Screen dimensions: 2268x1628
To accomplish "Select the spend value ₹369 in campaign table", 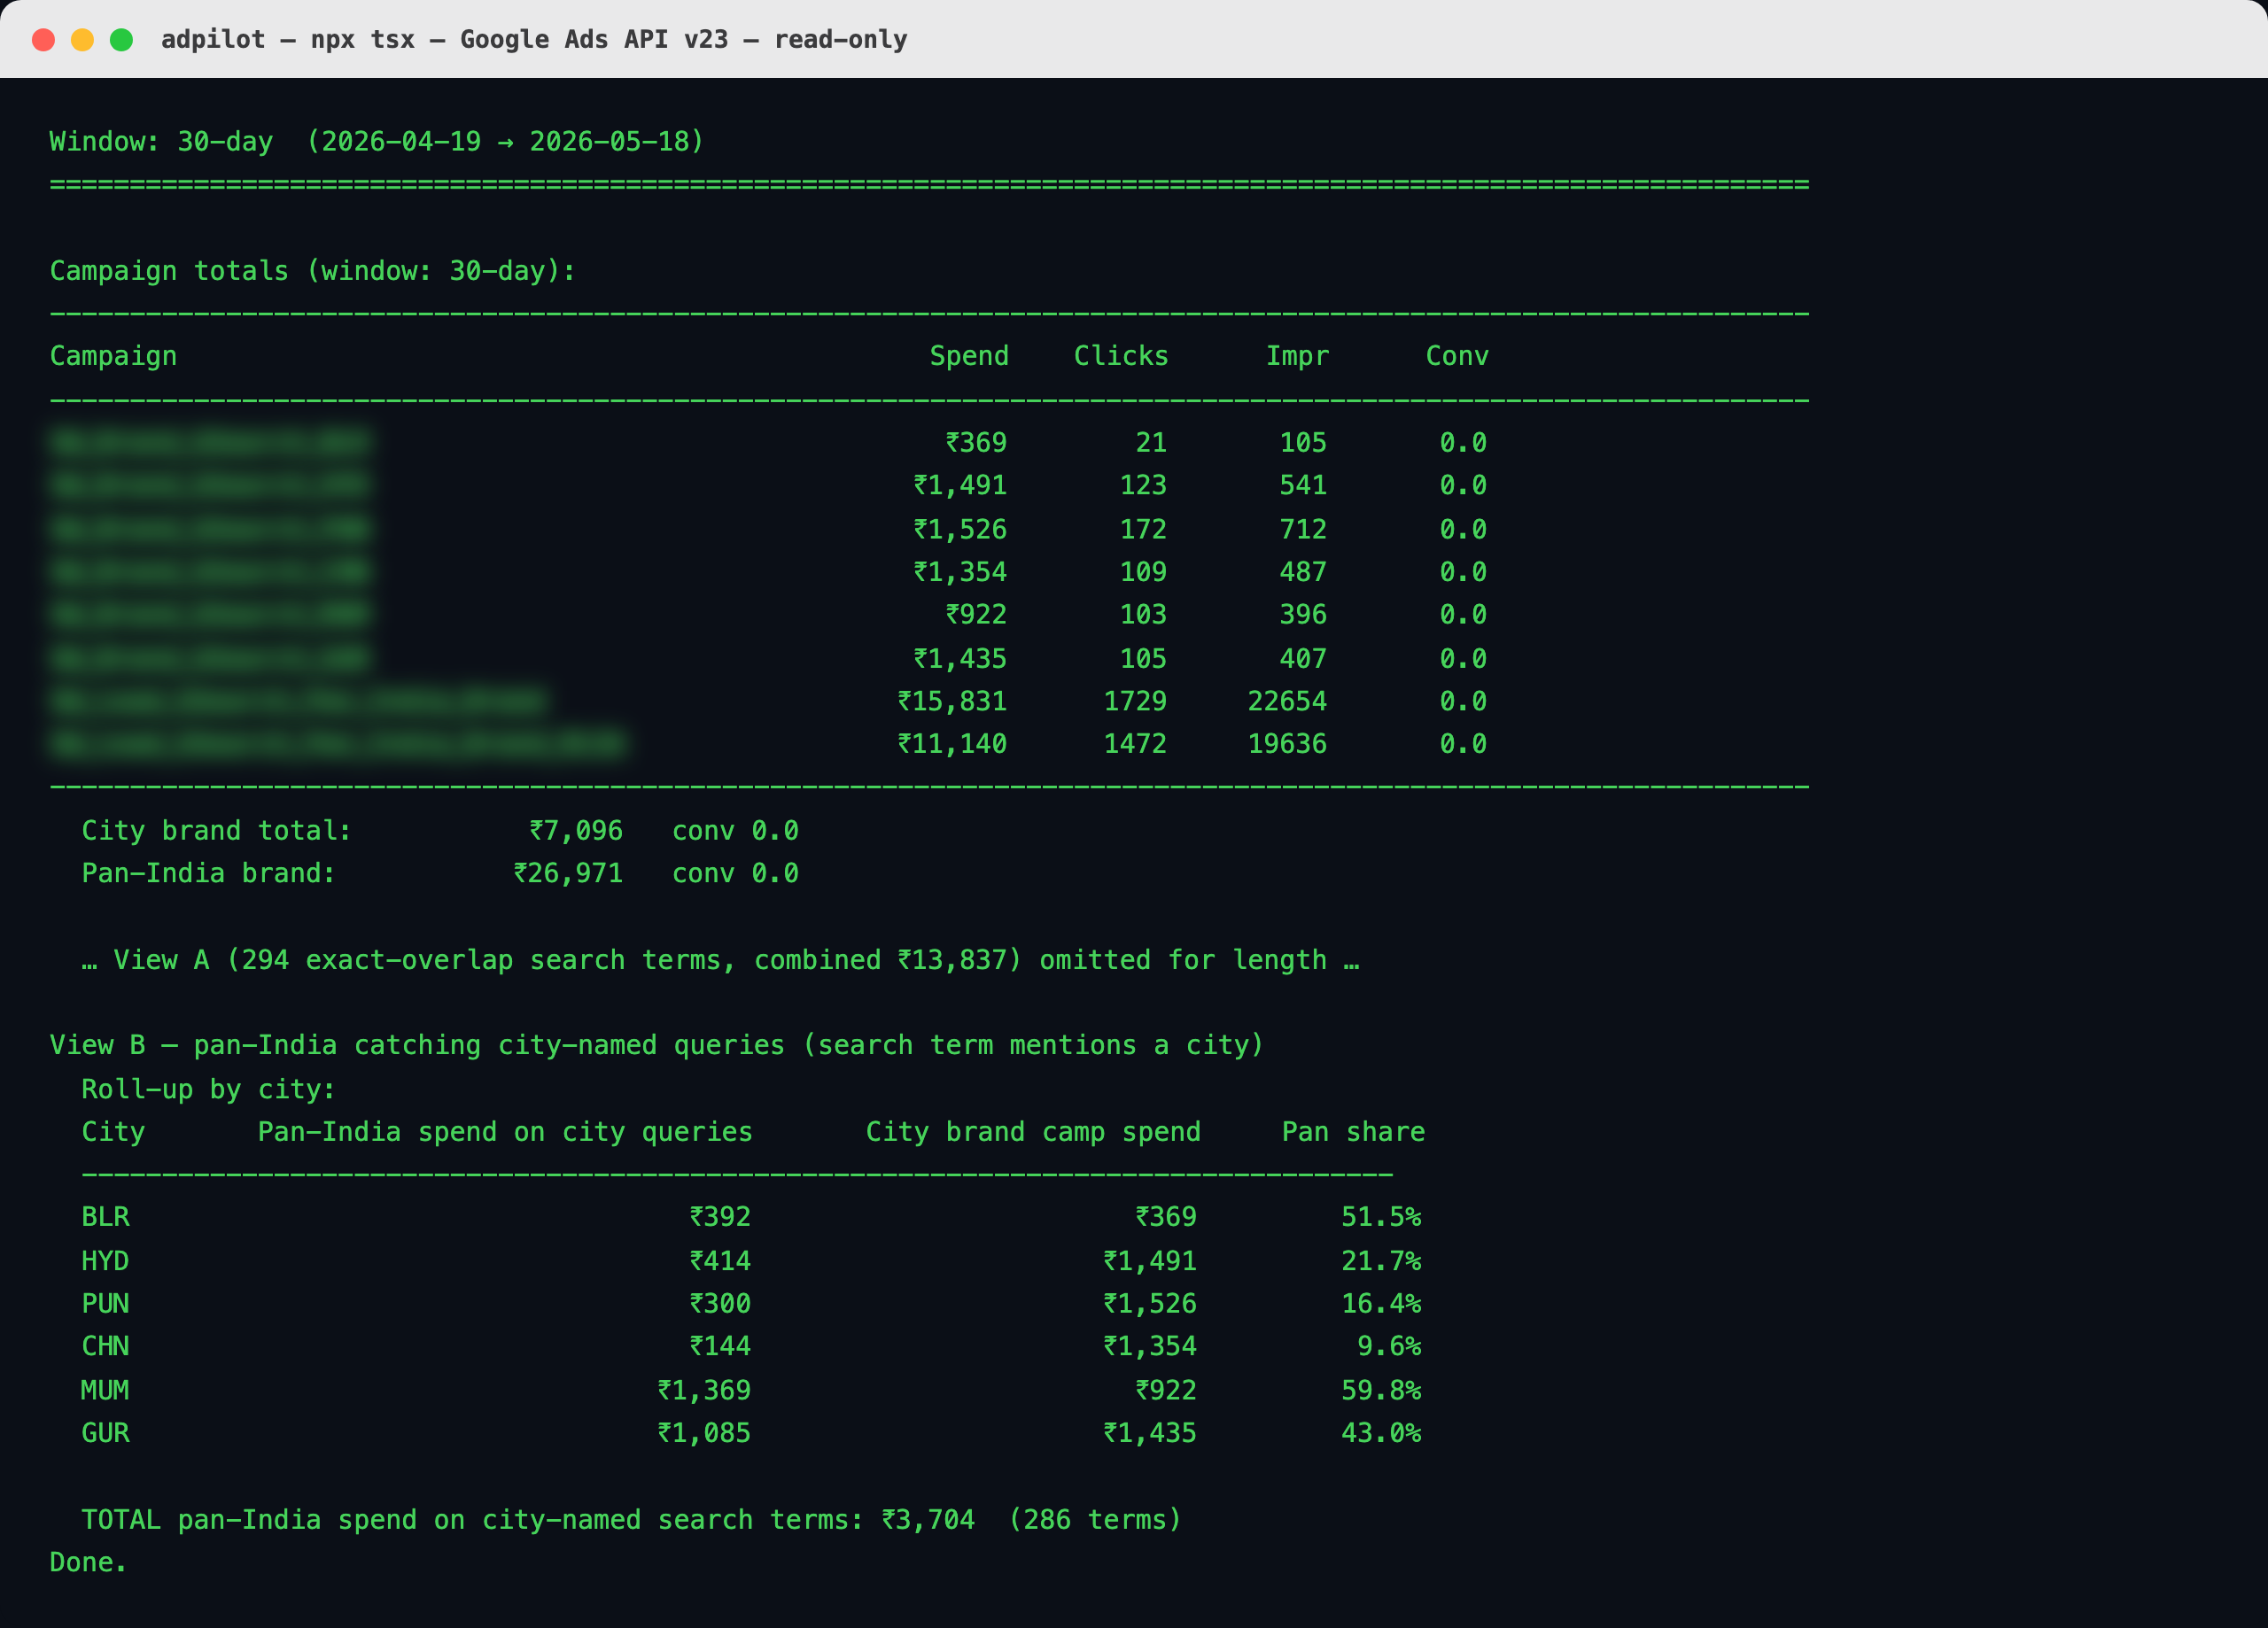I will pos(976,442).
